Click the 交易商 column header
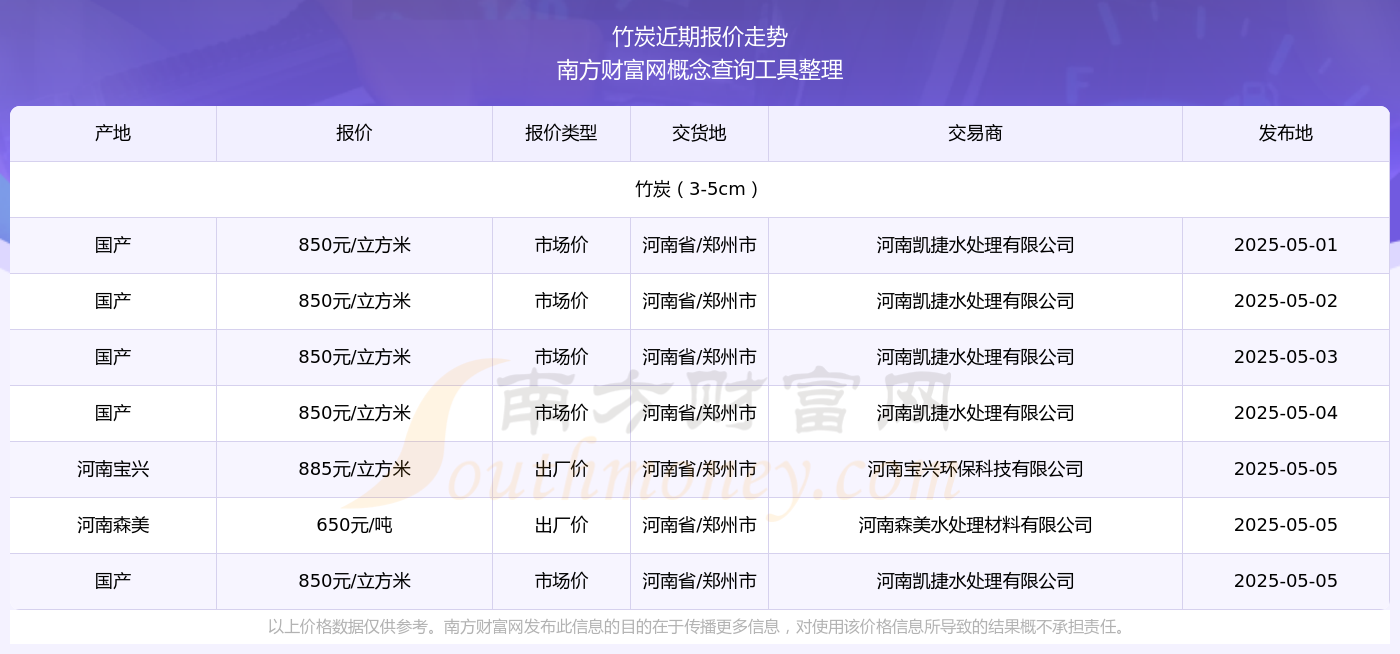The height and width of the screenshot is (654, 1400). click(975, 133)
